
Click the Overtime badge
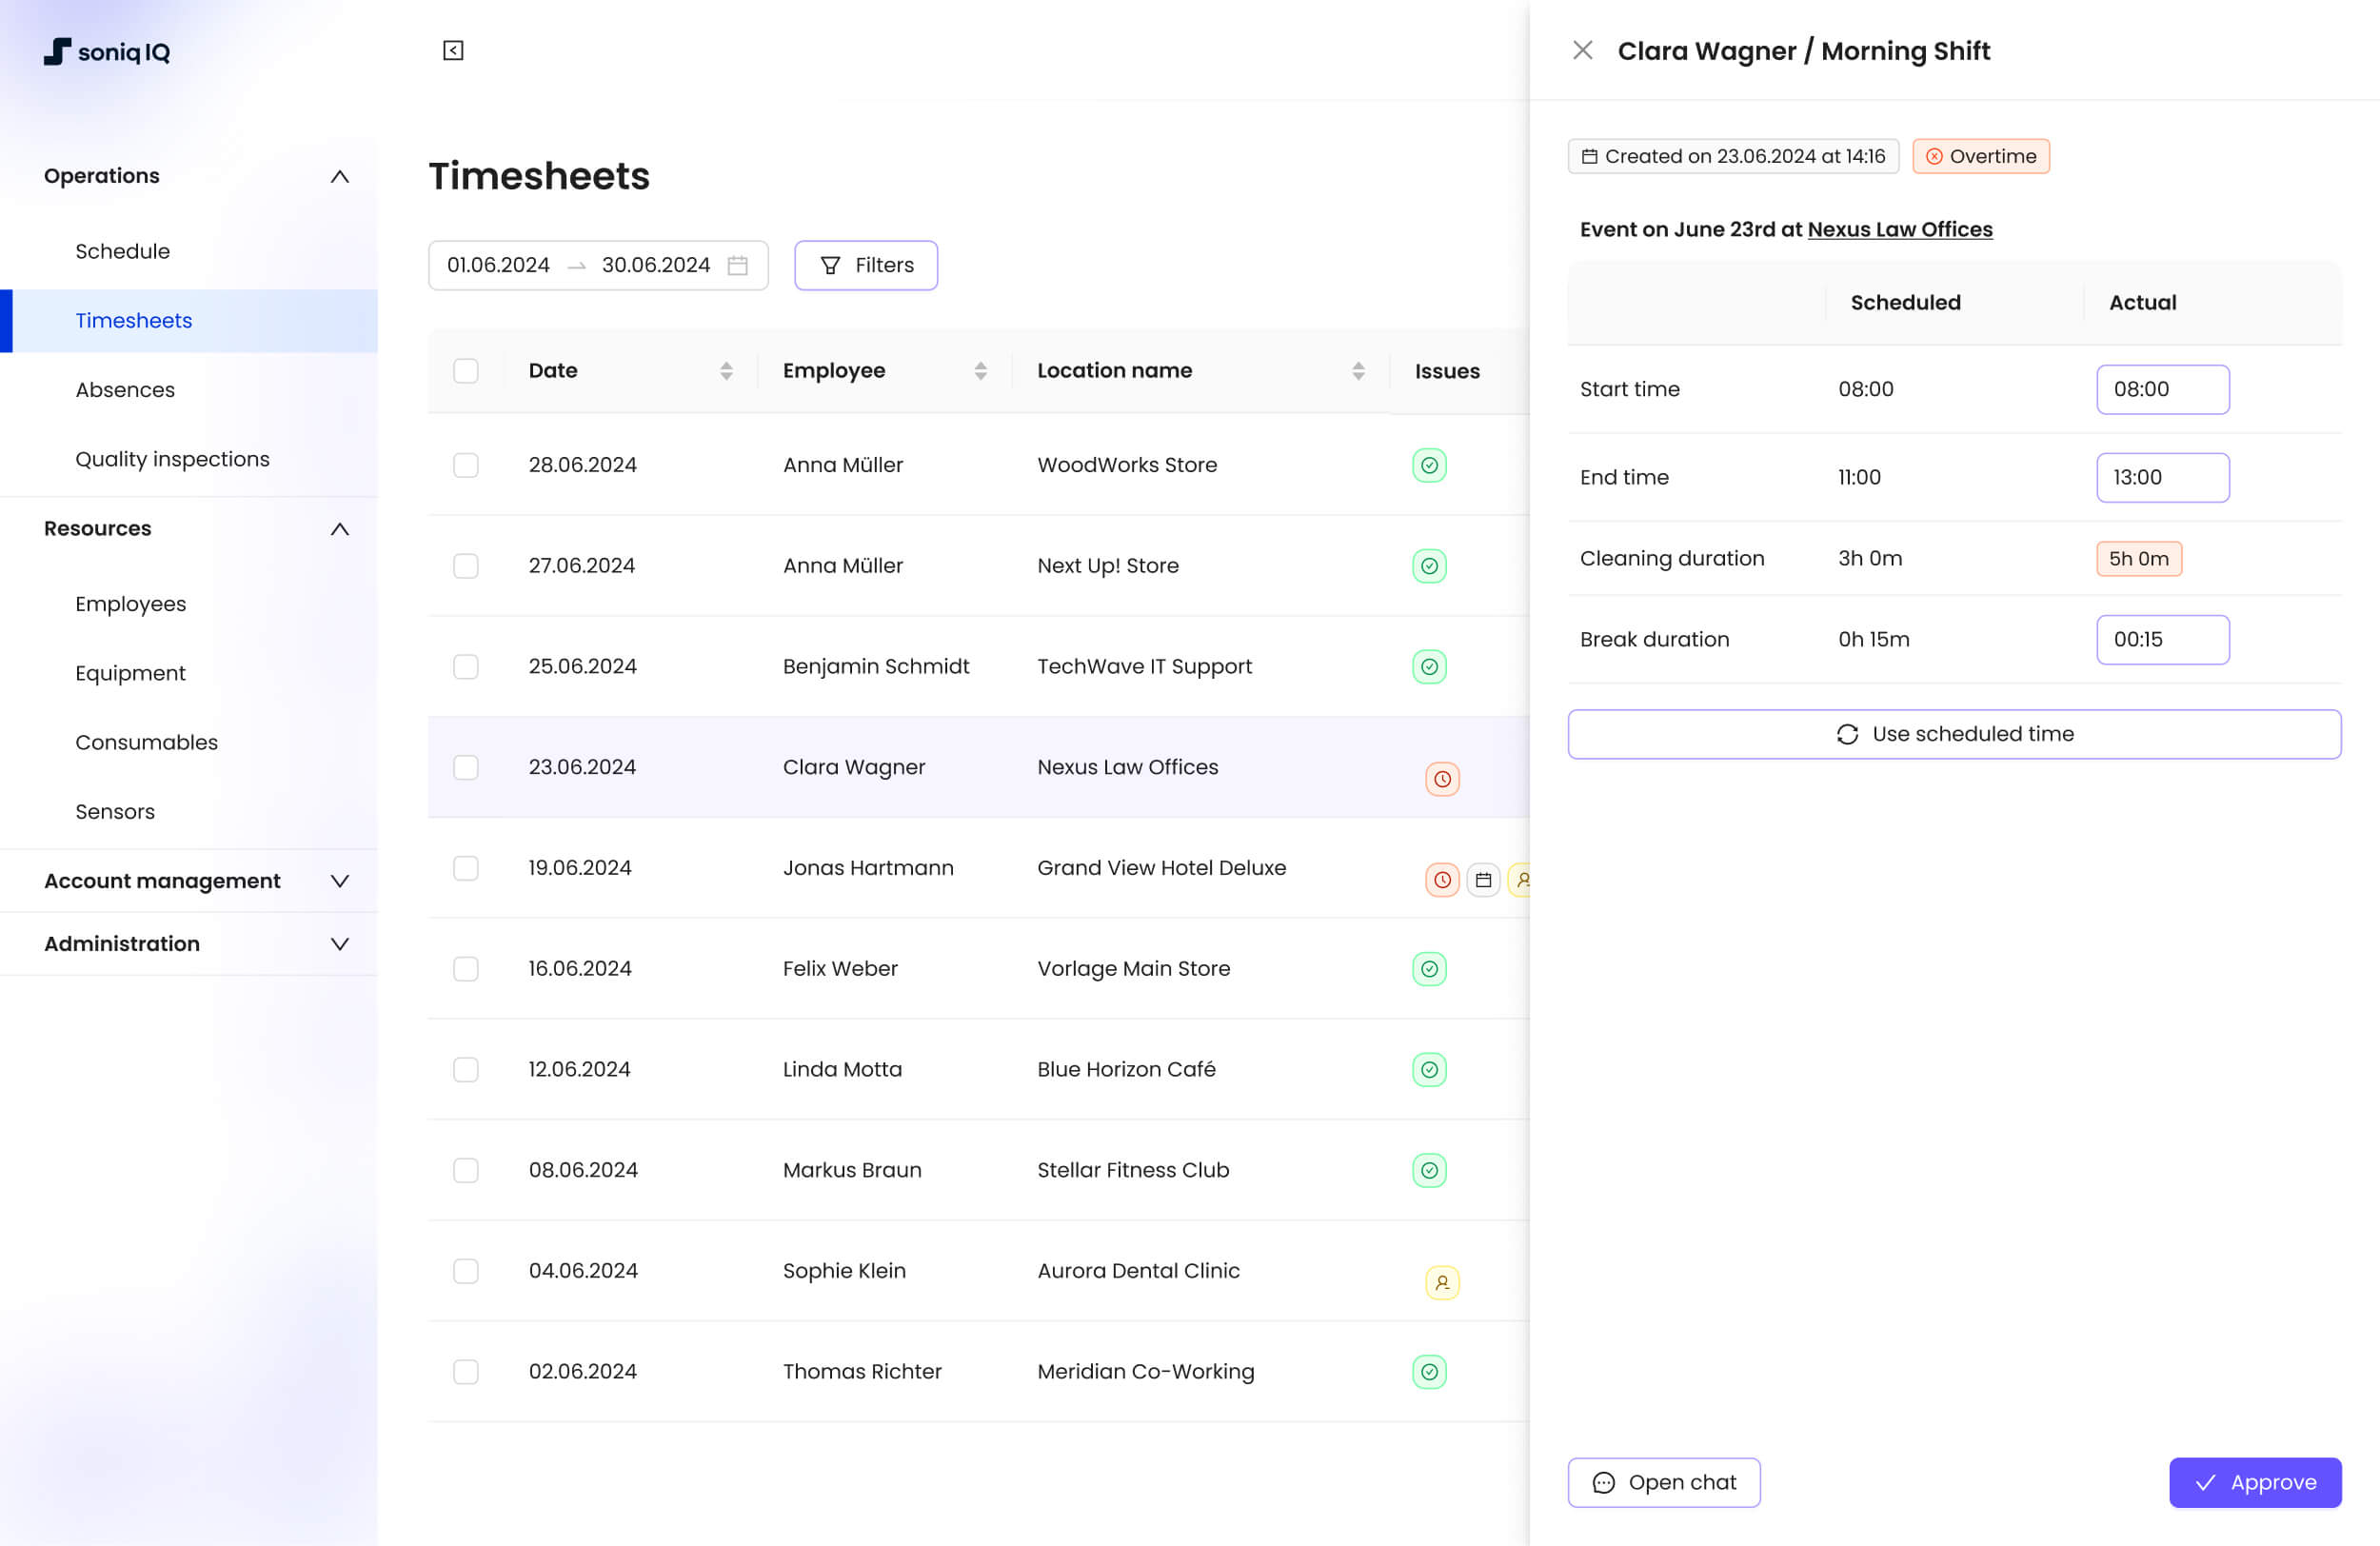click(1980, 156)
